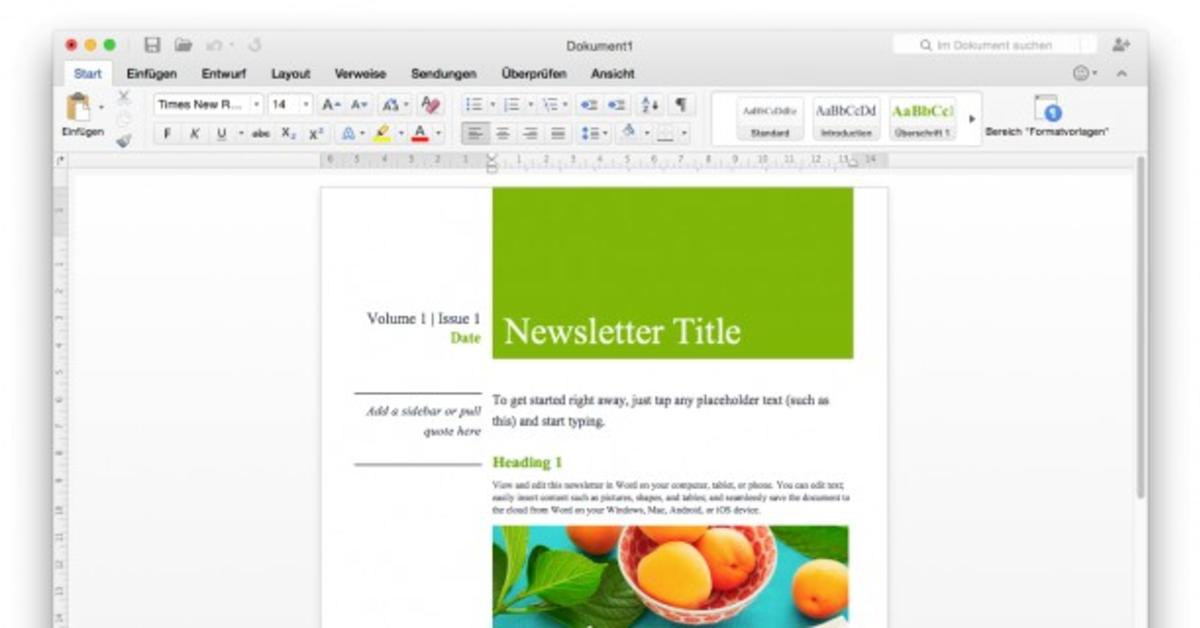Toggle superscript X² formatting
The height and width of the screenshot is (628, 1200).
(x=315, y=133)
